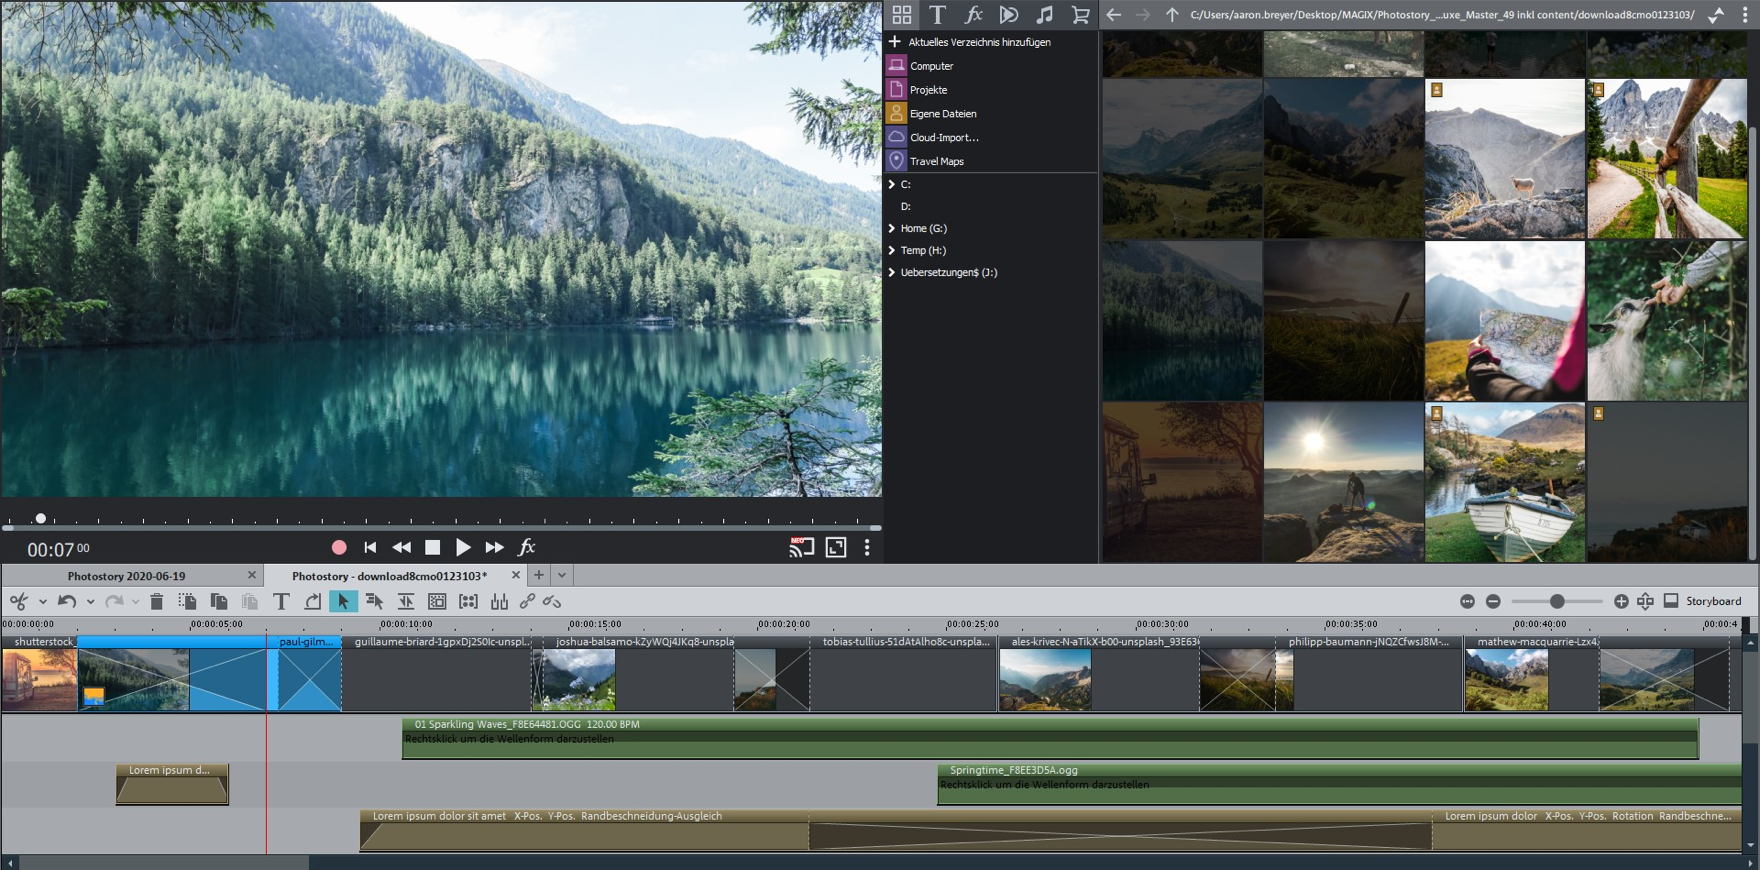Click the timeline zoom slider handle
This screenshot has width=1760, height=870.
point(1557,601)
